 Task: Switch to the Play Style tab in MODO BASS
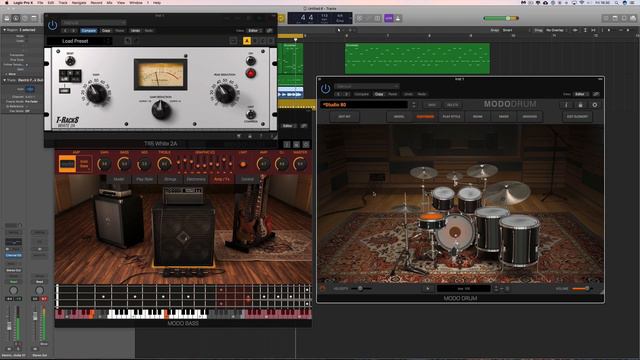[x=144, y=179]
